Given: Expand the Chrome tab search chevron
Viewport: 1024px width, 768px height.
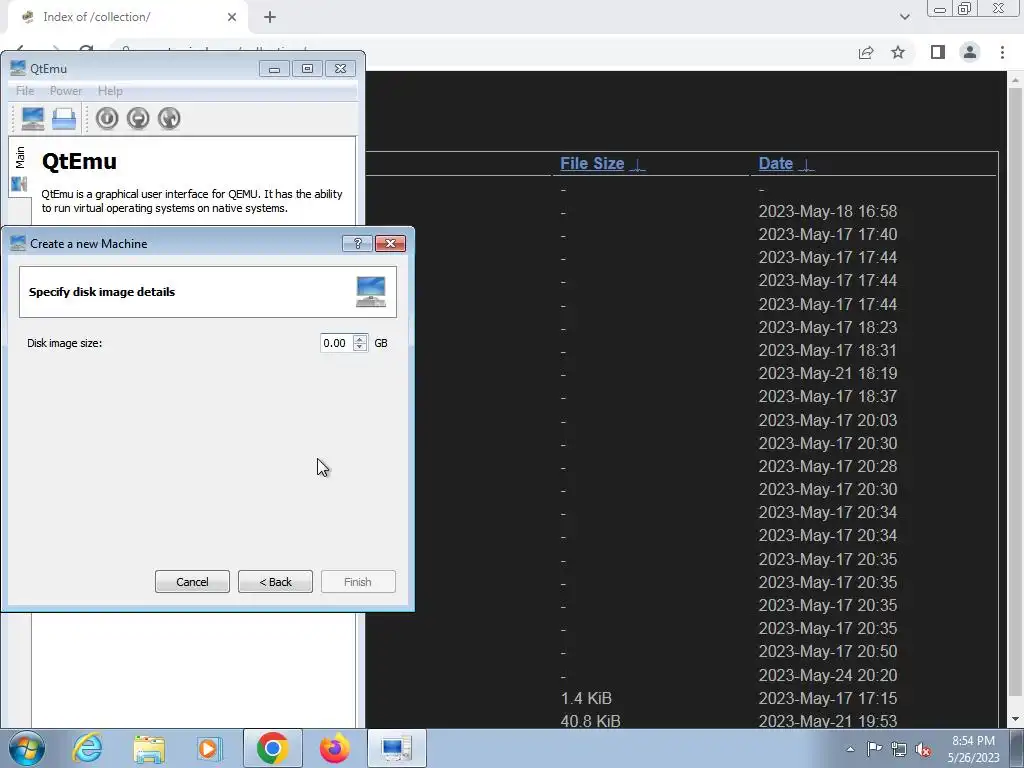Looking at the screenshot, I should (x=904, y=17).
